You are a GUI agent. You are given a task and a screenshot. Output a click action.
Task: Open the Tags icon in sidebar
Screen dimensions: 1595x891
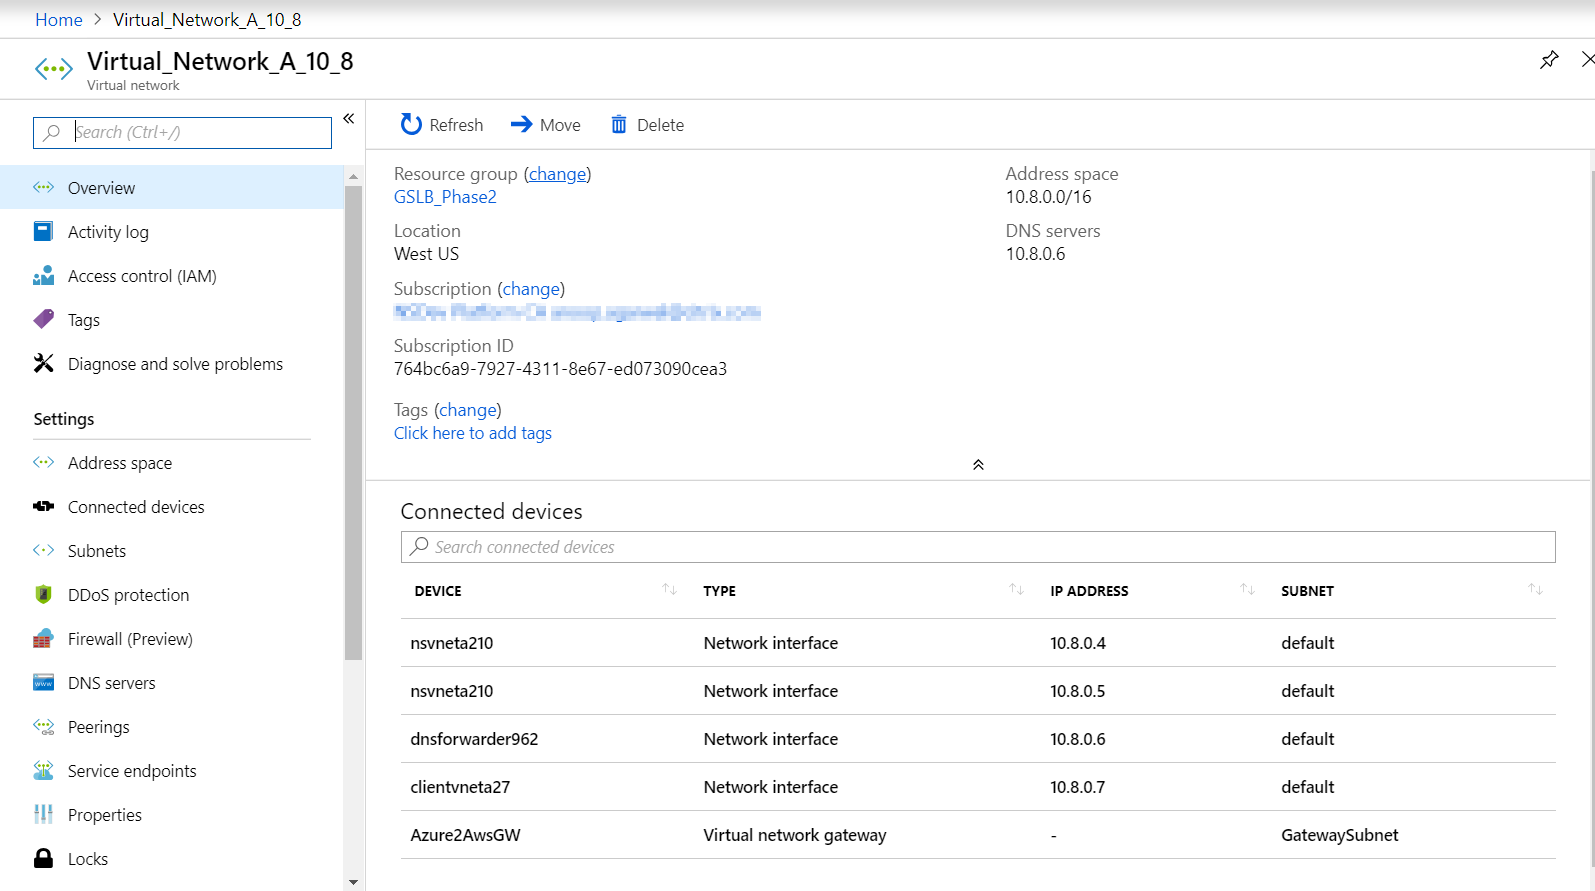(x=43, y=320)
